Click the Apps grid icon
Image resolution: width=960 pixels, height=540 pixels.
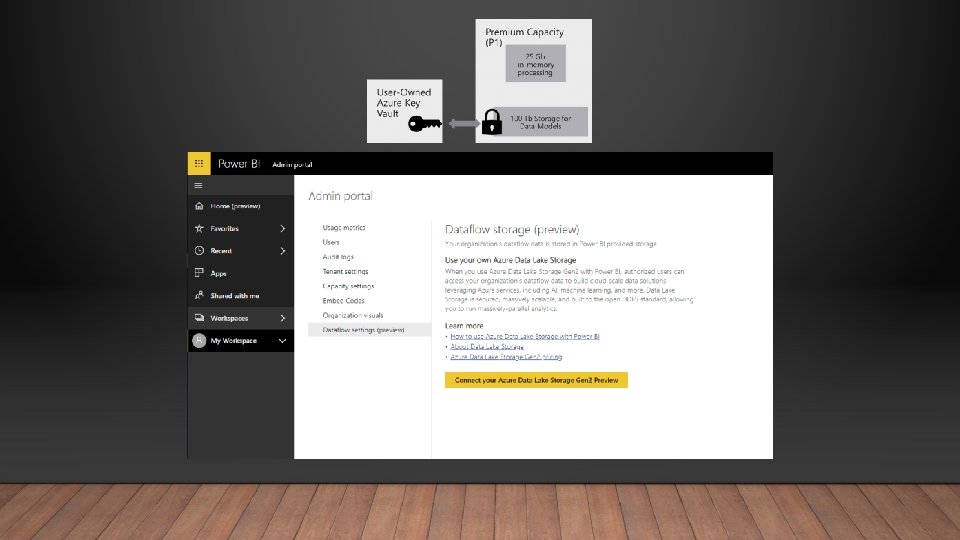pos(199,273)
